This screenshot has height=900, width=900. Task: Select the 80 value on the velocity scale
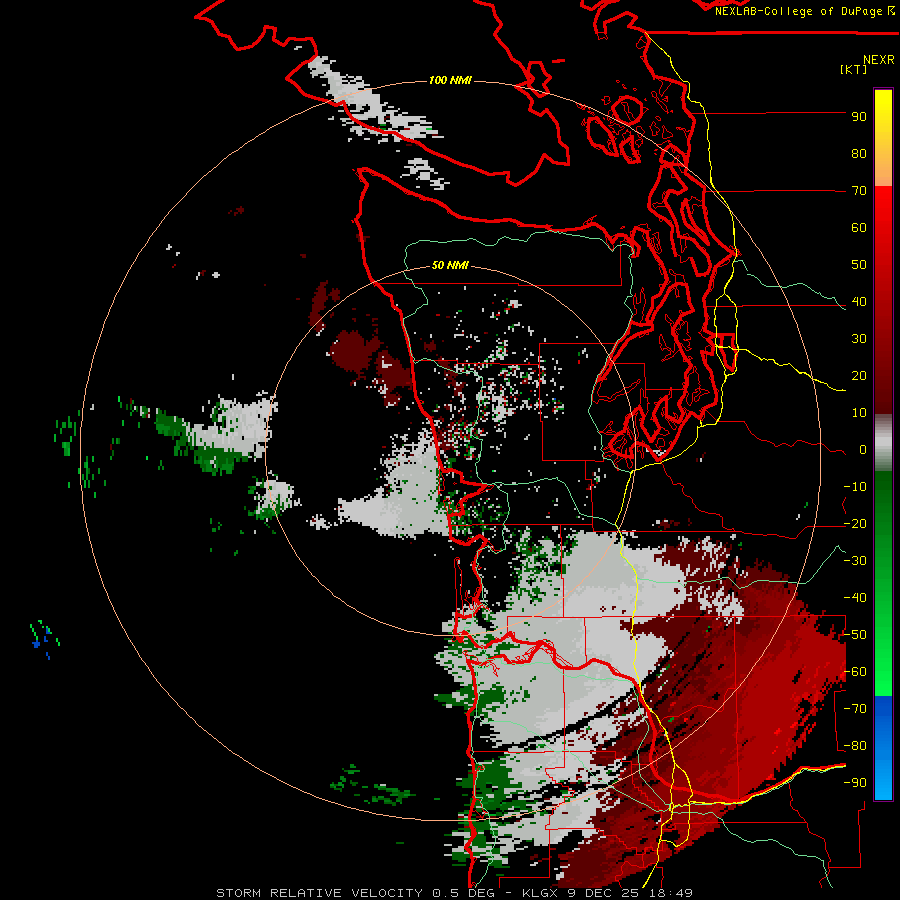tap(859, 154)
